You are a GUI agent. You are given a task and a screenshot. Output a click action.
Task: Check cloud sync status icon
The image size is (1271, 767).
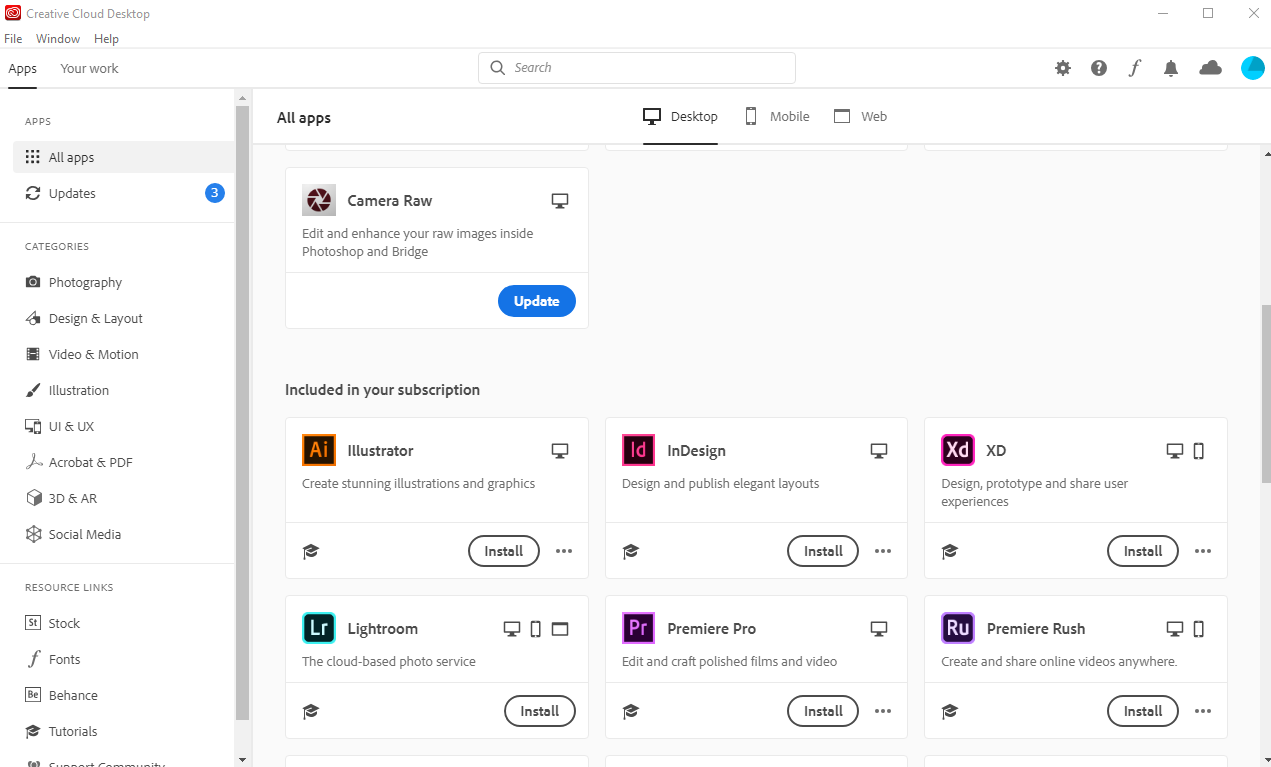(x=1210, y=67)
